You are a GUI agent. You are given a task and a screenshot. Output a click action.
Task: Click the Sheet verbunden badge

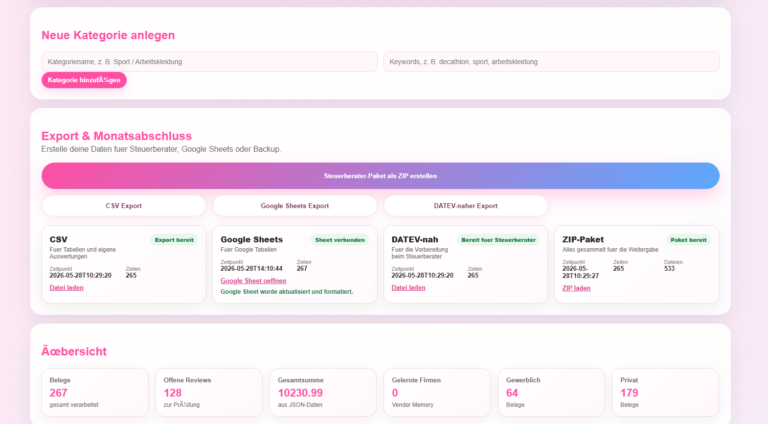pos(340,240)
